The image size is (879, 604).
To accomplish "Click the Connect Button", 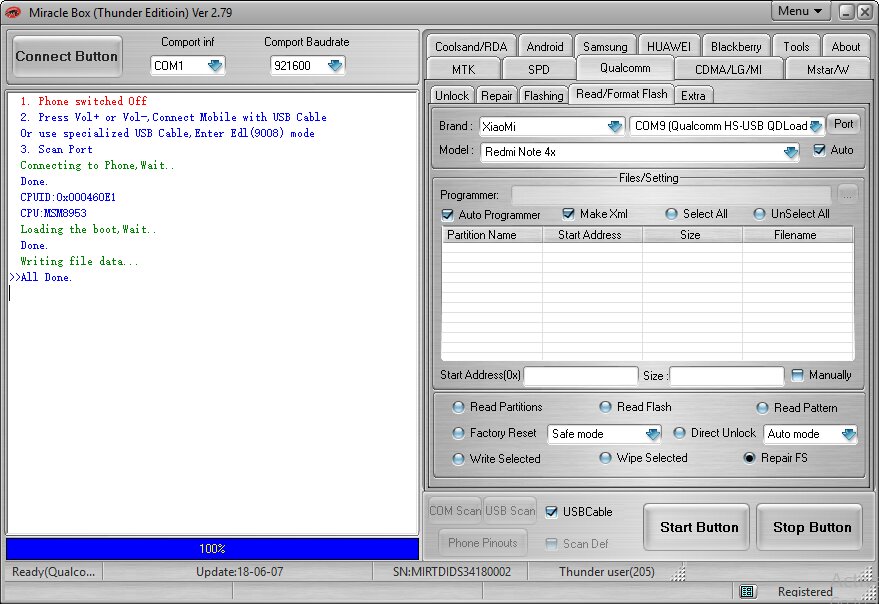I will 67,56.
